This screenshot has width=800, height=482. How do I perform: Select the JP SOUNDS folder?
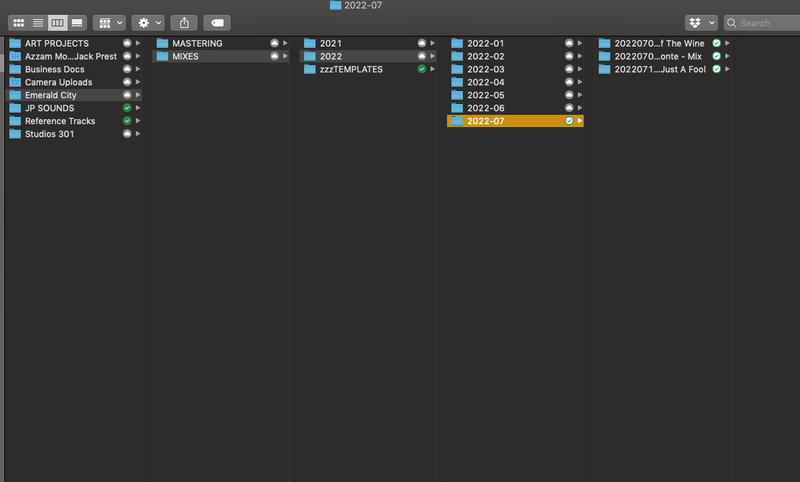(x=73, y=108)
